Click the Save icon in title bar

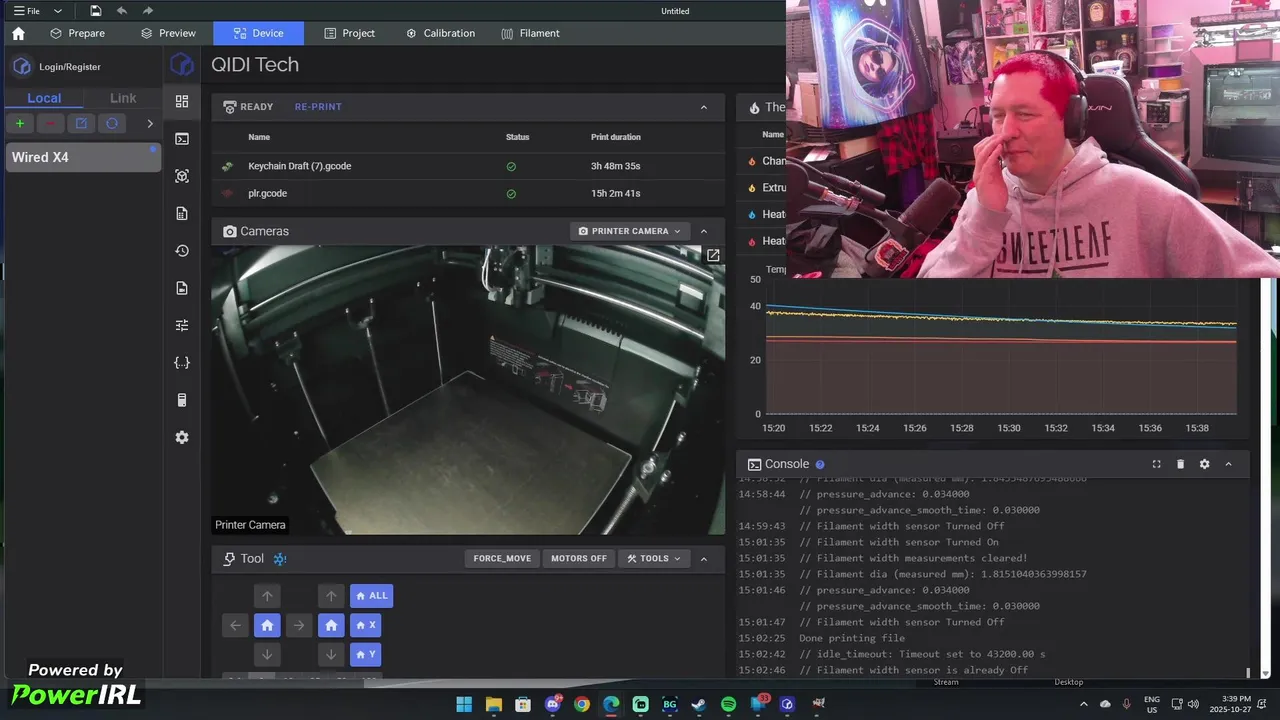coord(95,11)
